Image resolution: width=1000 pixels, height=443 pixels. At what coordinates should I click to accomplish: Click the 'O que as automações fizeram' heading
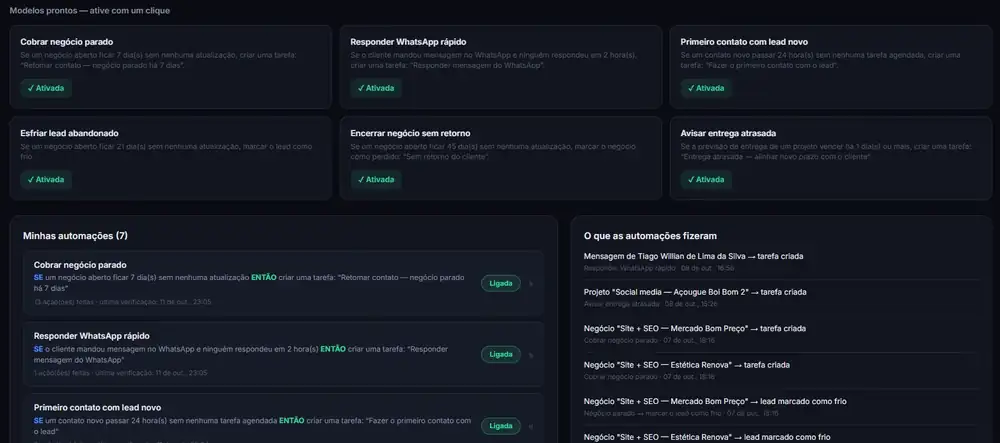tap(651, 236)
